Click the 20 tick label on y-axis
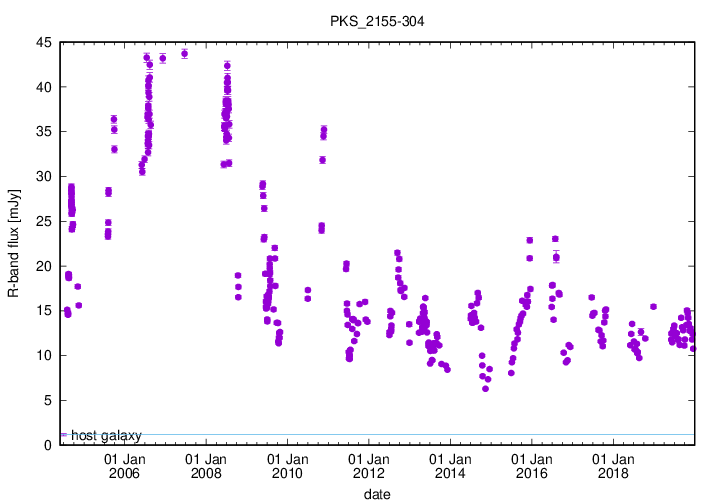 (x=44, y=266)
